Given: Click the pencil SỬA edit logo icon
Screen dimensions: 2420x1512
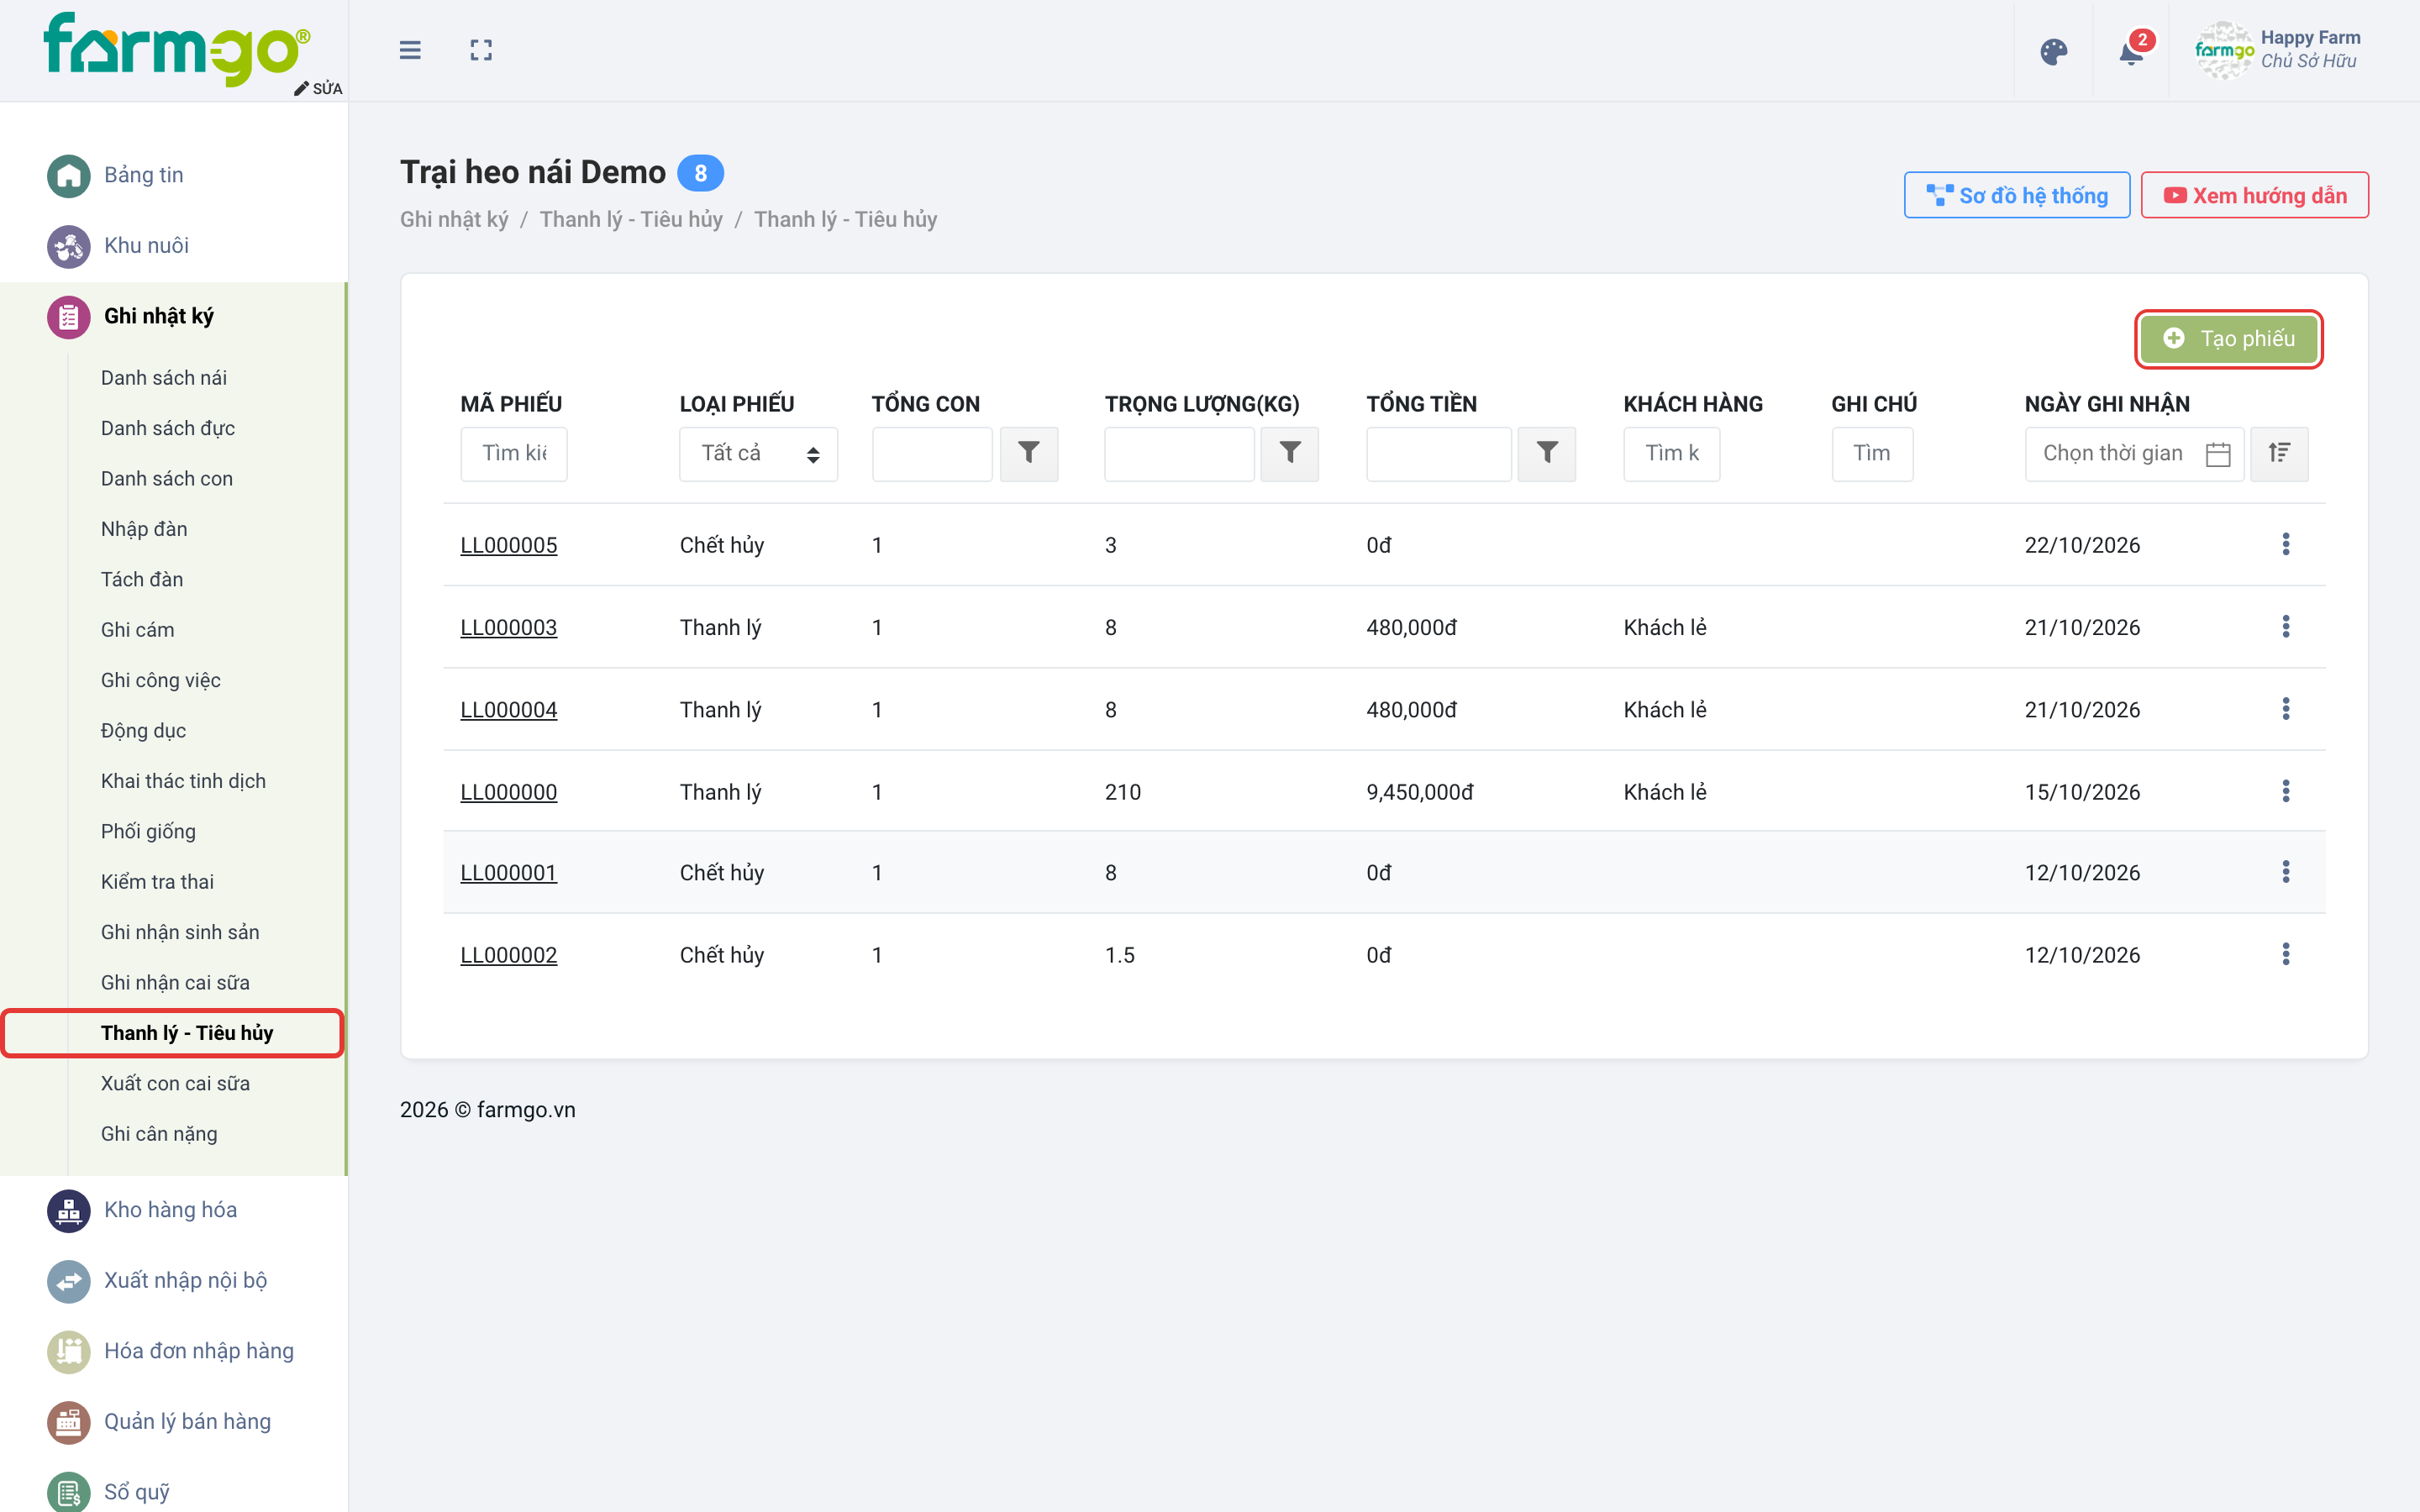Looking at the screenshot, I should coord(318,89).
